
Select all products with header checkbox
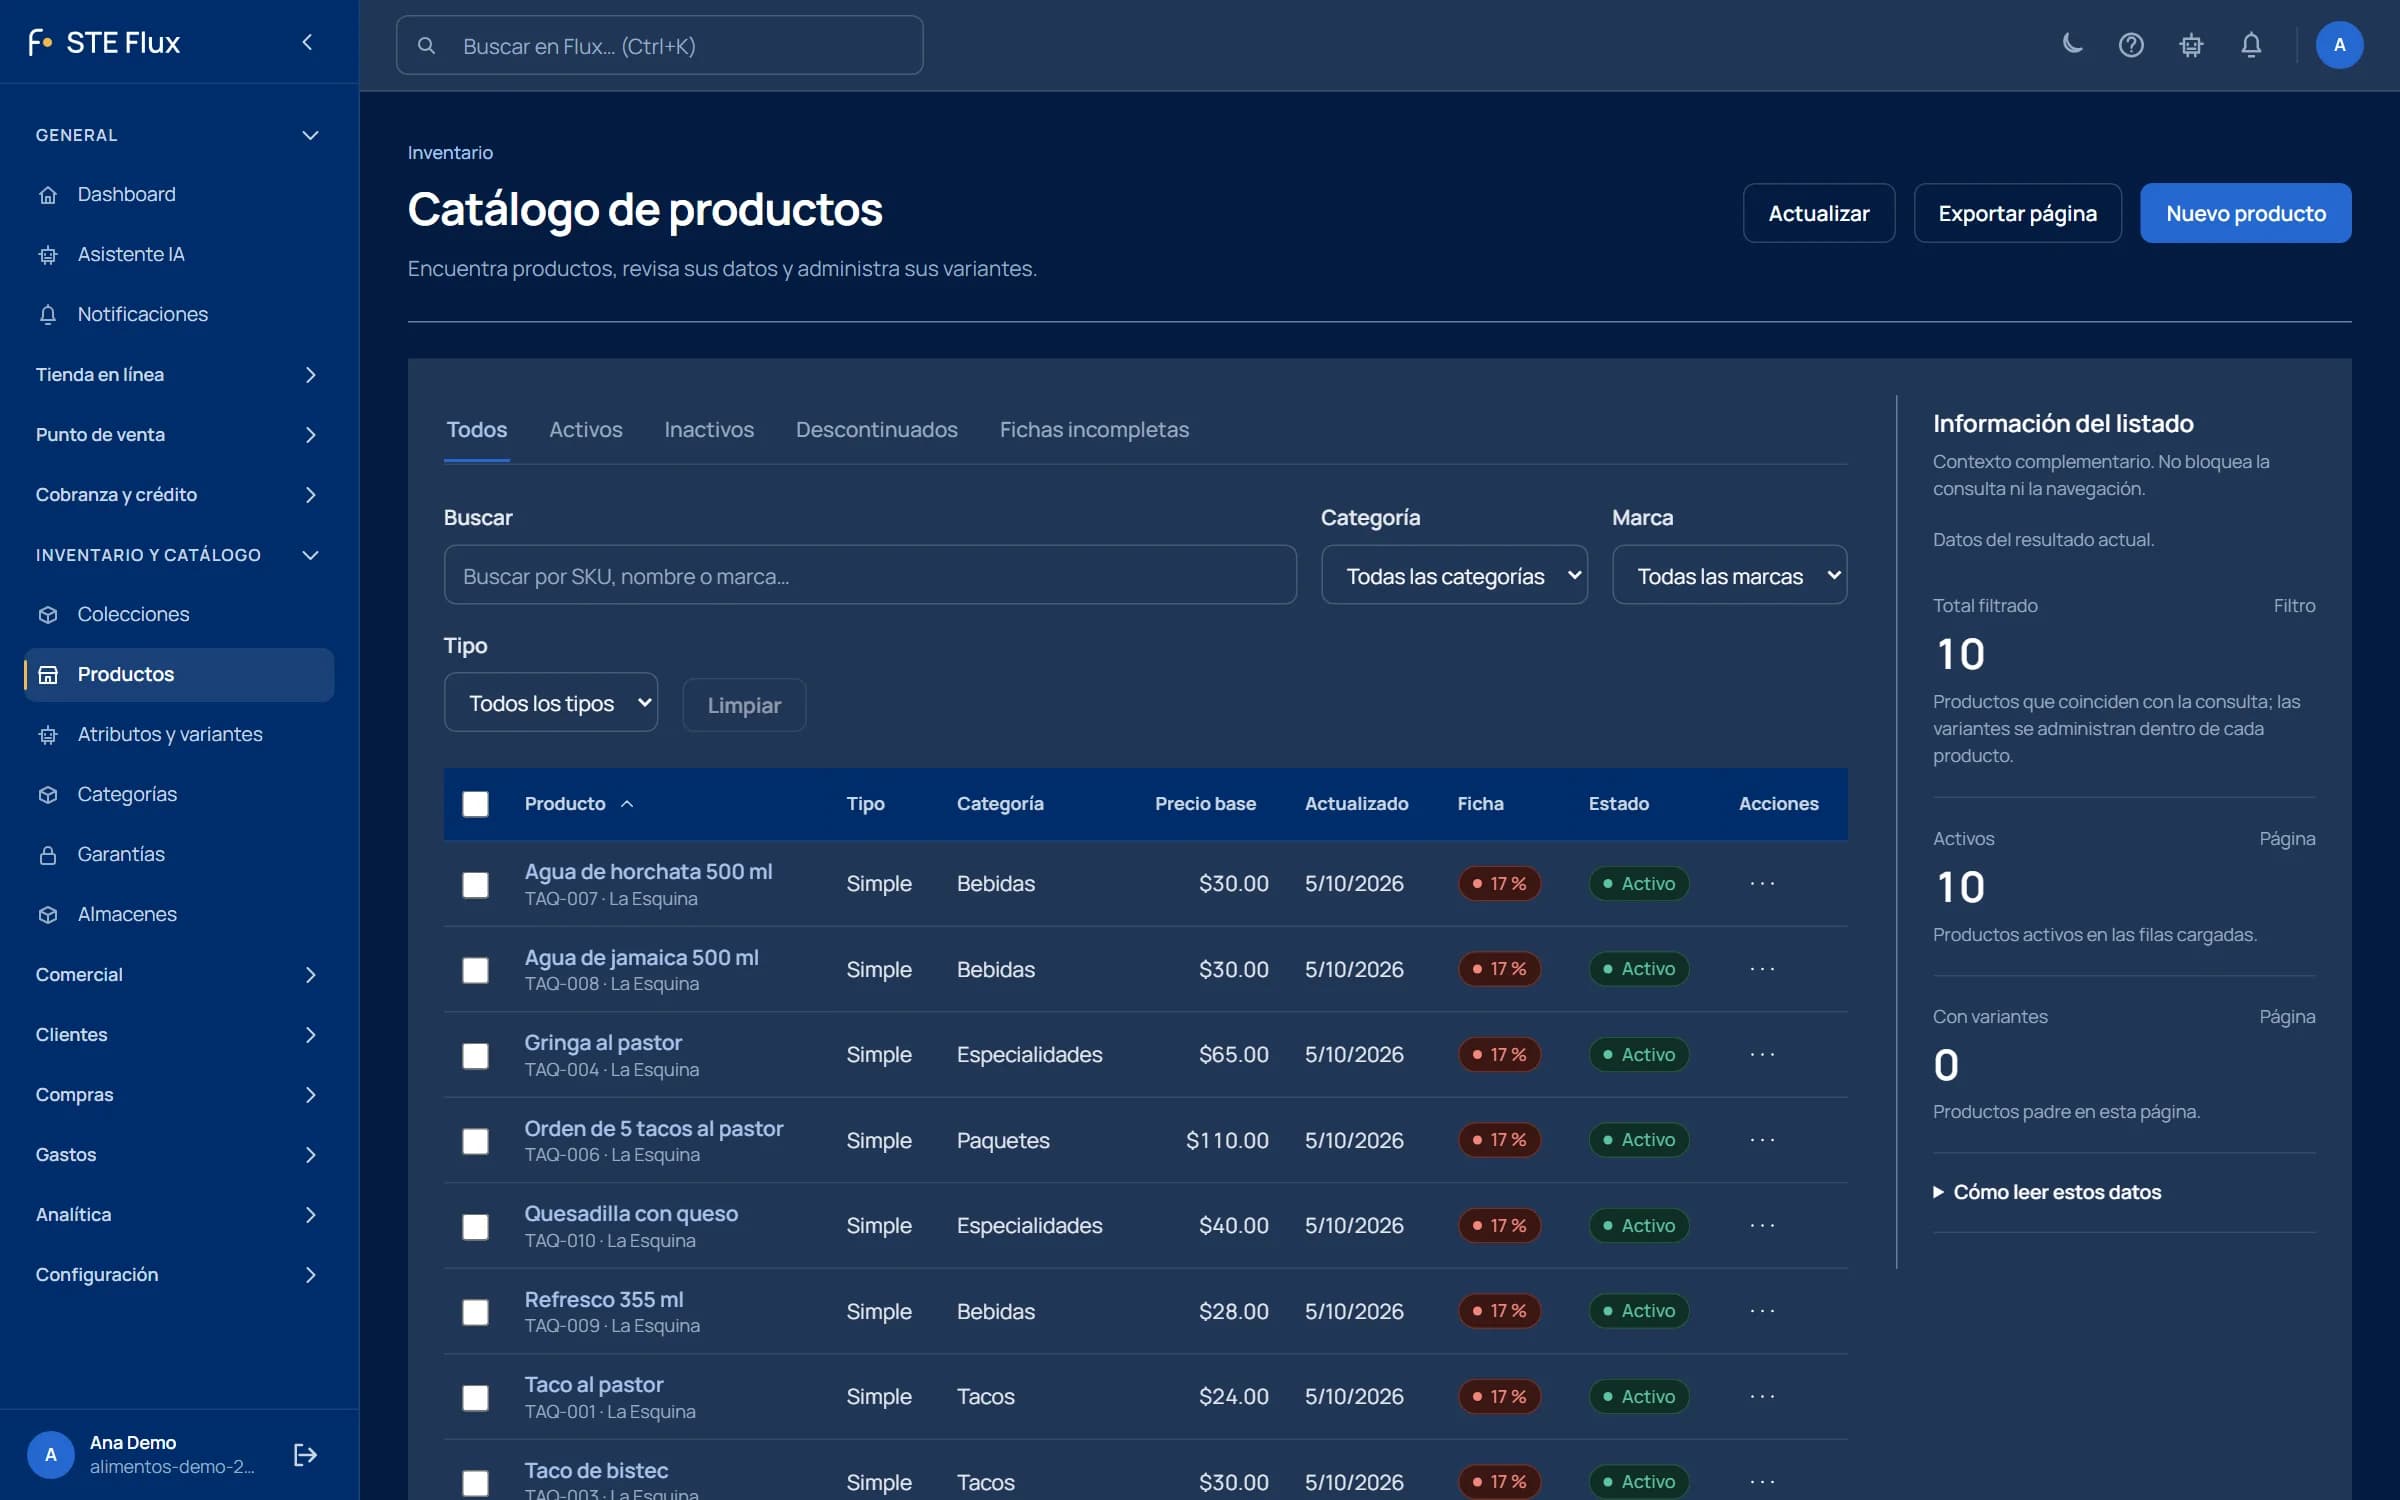[475, 804]
